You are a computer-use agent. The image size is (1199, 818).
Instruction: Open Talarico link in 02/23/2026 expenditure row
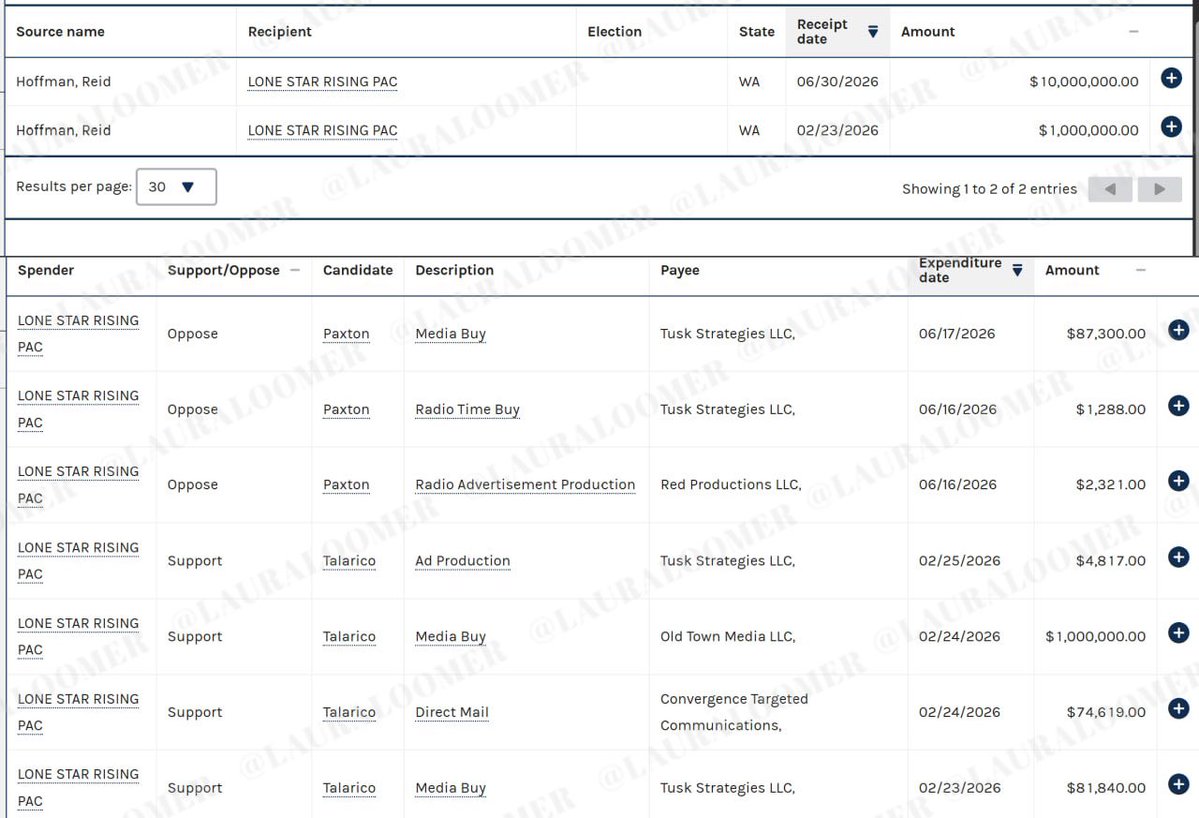pos(349,787)
